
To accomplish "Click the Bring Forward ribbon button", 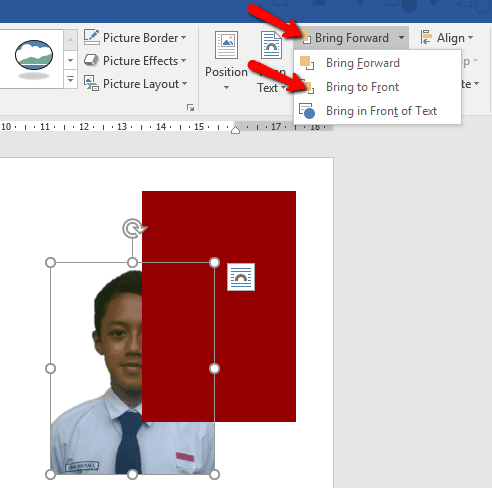I will pyautogui.click(x=346, y=38).
